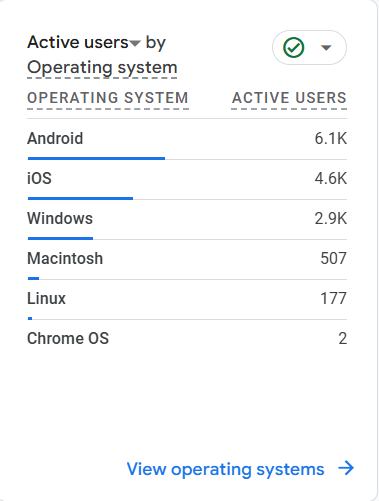Image resolution: width=379 pixels, height=501 pixels.
Task: Click the 6.1K Android user count
Action: point(331,139)
